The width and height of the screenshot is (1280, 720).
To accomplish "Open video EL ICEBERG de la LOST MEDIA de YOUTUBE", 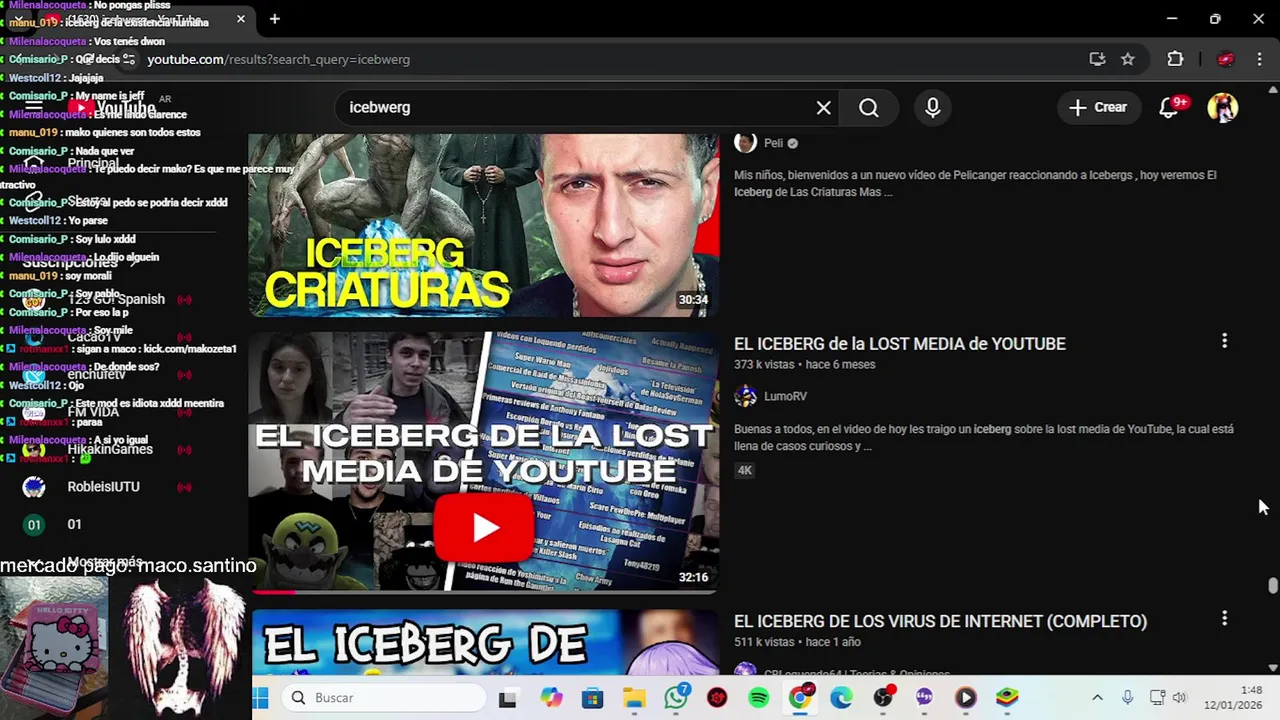I will tap(899, 343).
